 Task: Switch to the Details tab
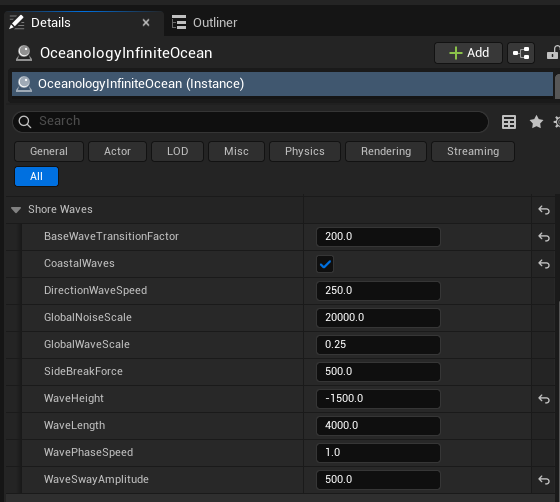[x=84, y=23]
